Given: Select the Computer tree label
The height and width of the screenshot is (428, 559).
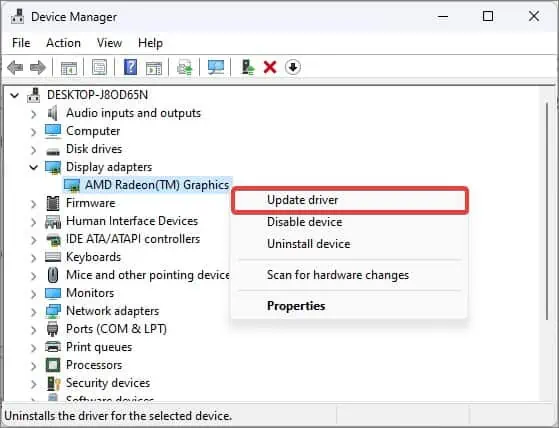Looking at the screenshot, I should 93,131.
